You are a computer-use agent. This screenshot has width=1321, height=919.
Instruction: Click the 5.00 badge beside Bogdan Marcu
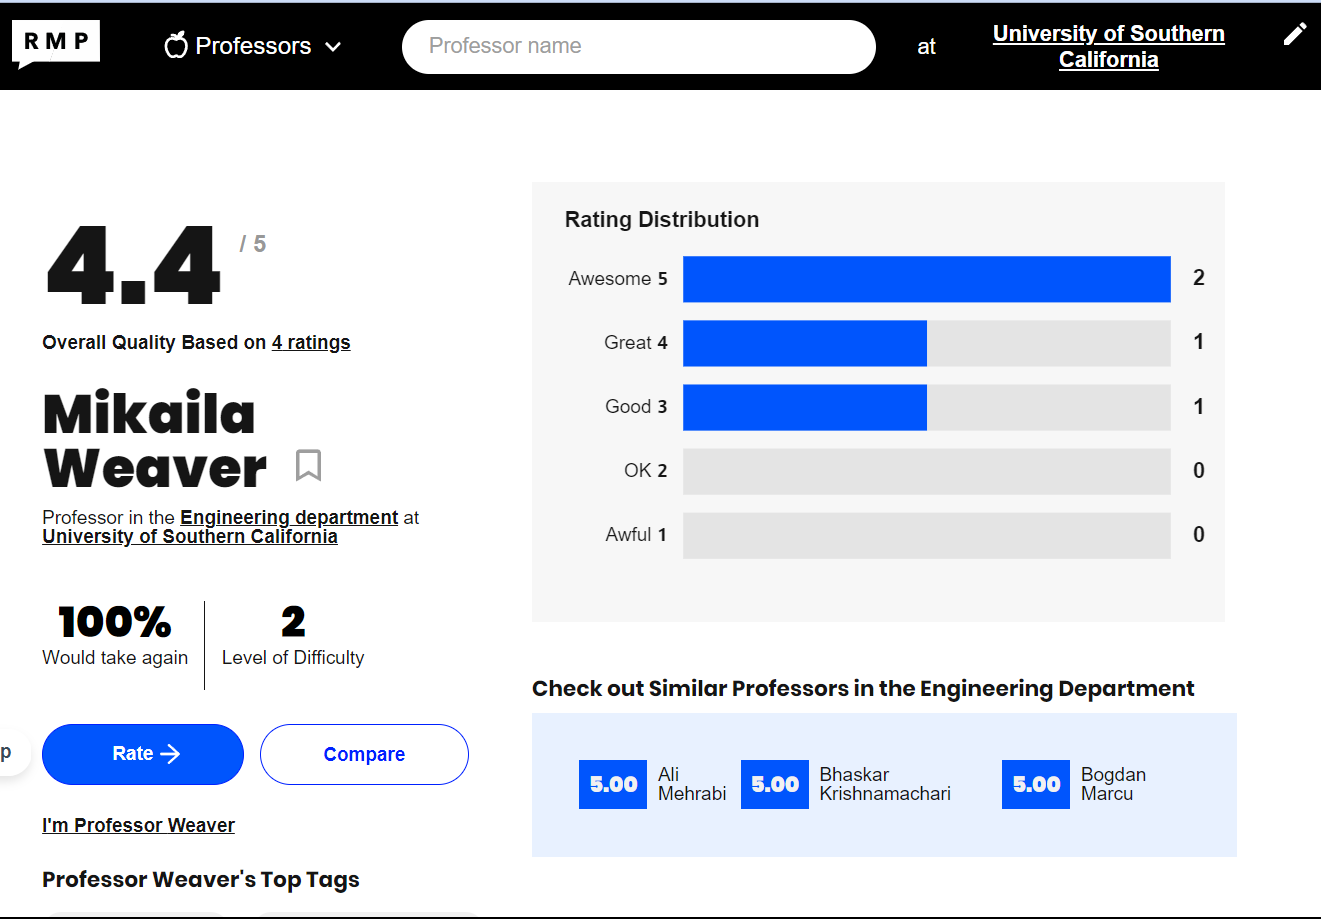[x=1036, y=784]
